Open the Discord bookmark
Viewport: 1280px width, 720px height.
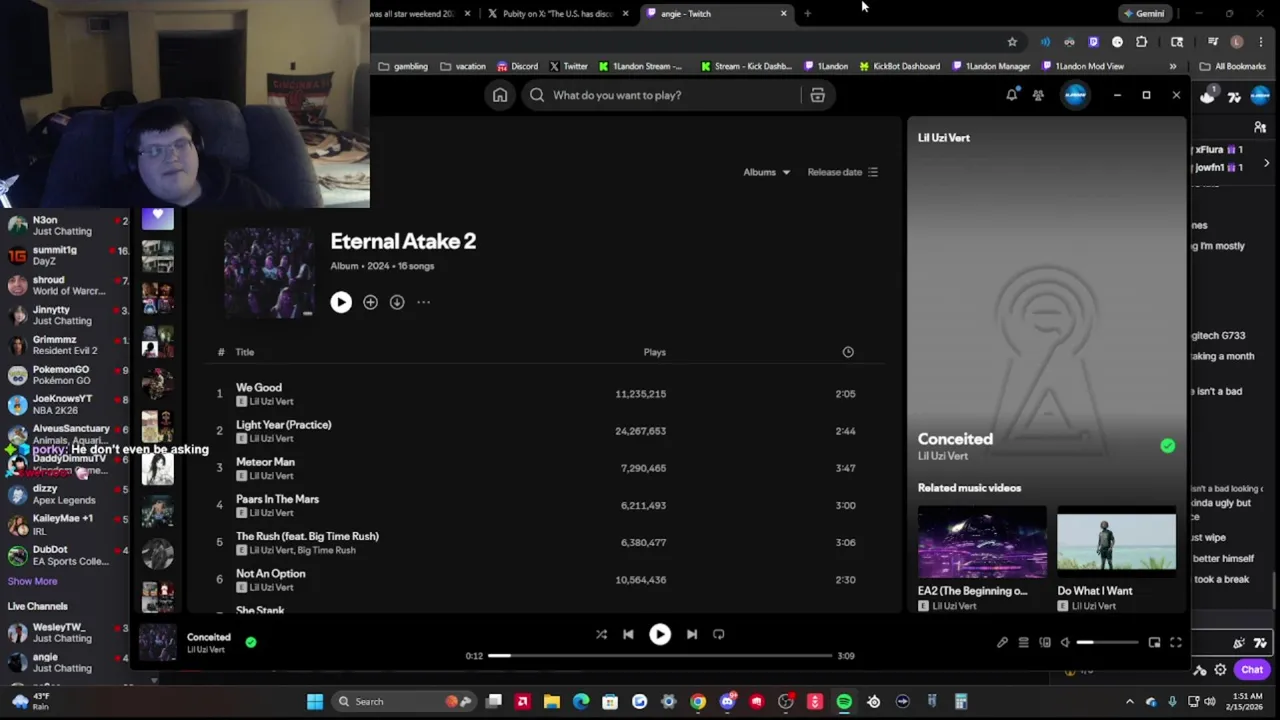click(x=517, y=66)
